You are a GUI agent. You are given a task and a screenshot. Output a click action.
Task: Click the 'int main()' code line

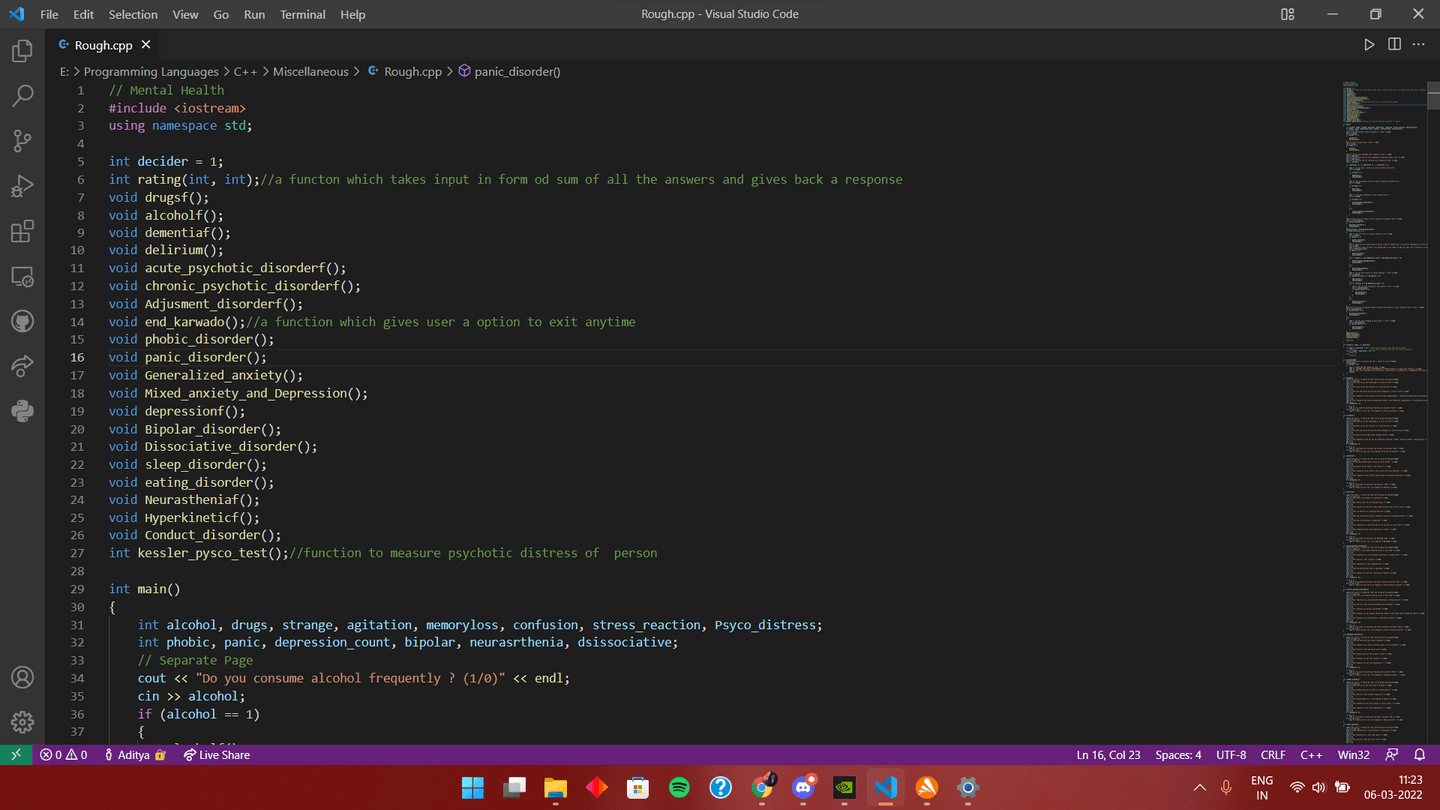(145, 589)
